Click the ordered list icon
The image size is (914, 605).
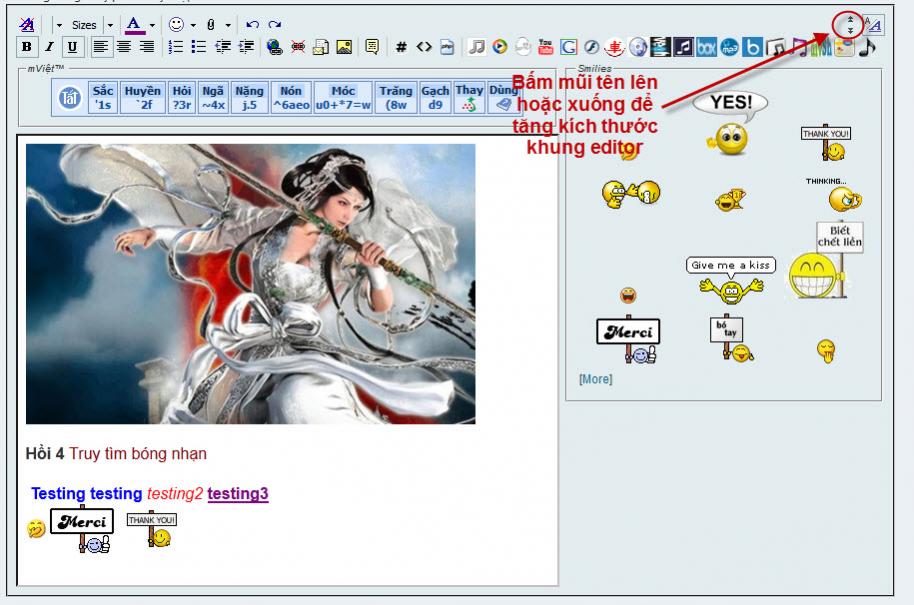175,46
